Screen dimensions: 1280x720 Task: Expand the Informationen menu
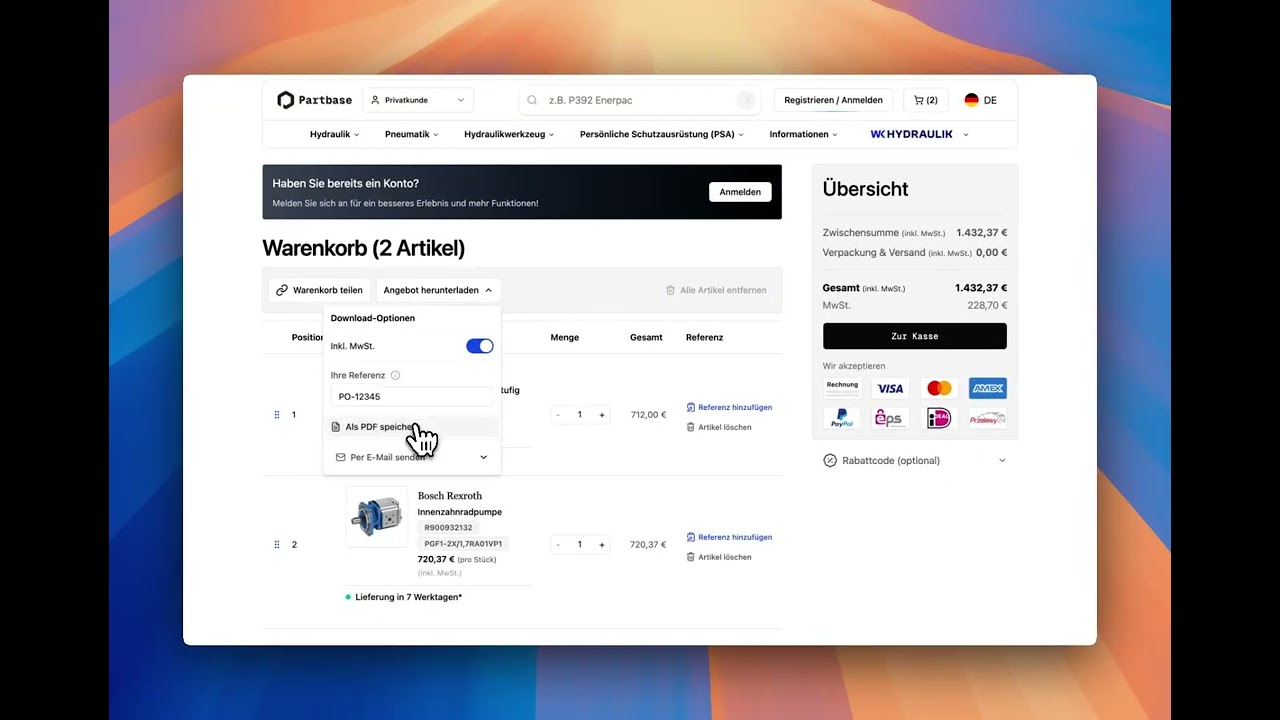(803, 134)
